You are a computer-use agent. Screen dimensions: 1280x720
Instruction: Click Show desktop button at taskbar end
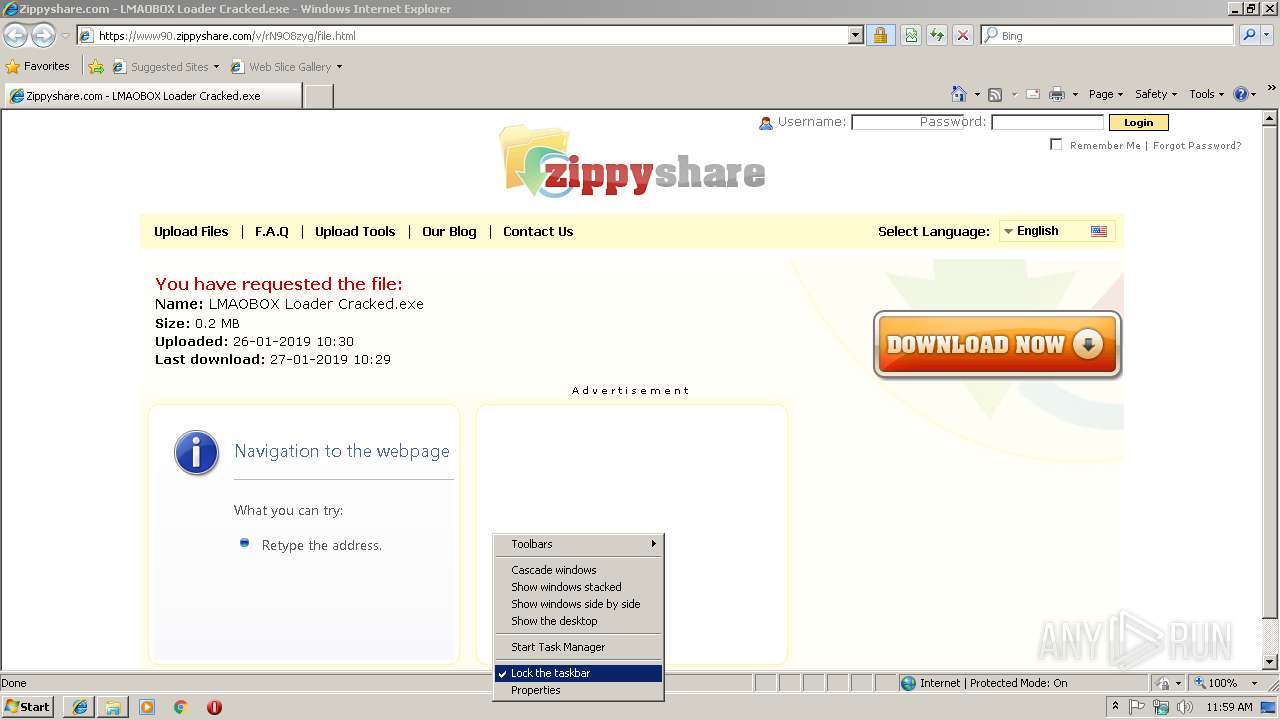click(1268, 707)
